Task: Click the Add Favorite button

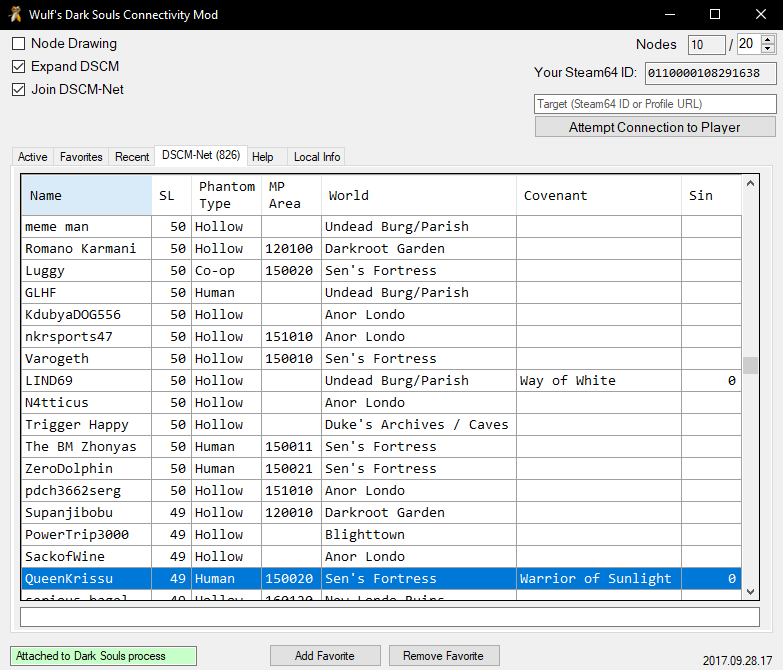Action: point(325,656)
